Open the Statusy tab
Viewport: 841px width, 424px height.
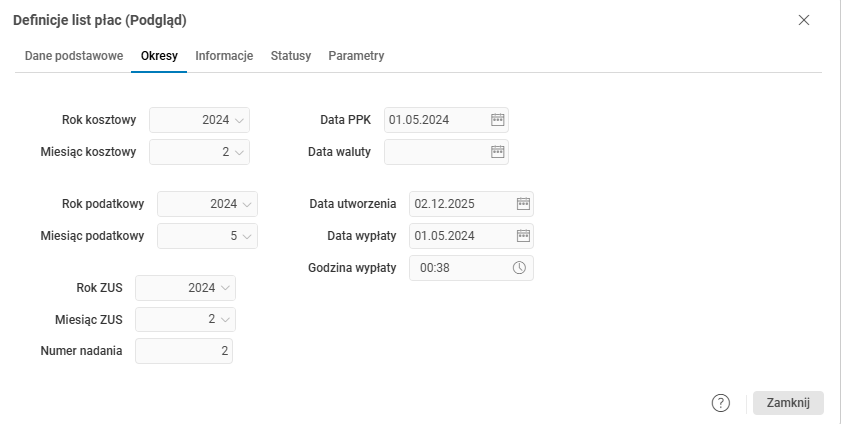click(291, 56)
